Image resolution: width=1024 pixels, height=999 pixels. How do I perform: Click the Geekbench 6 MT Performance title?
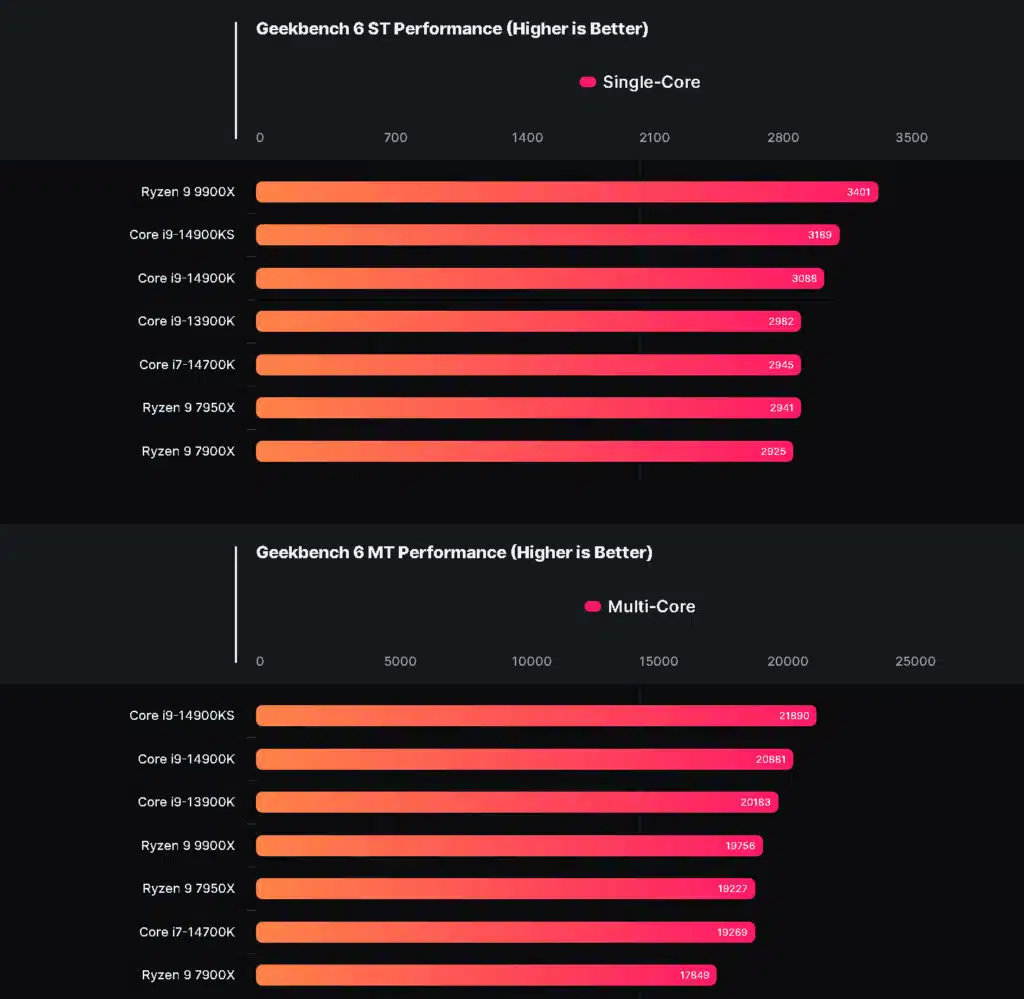[454, 553]
